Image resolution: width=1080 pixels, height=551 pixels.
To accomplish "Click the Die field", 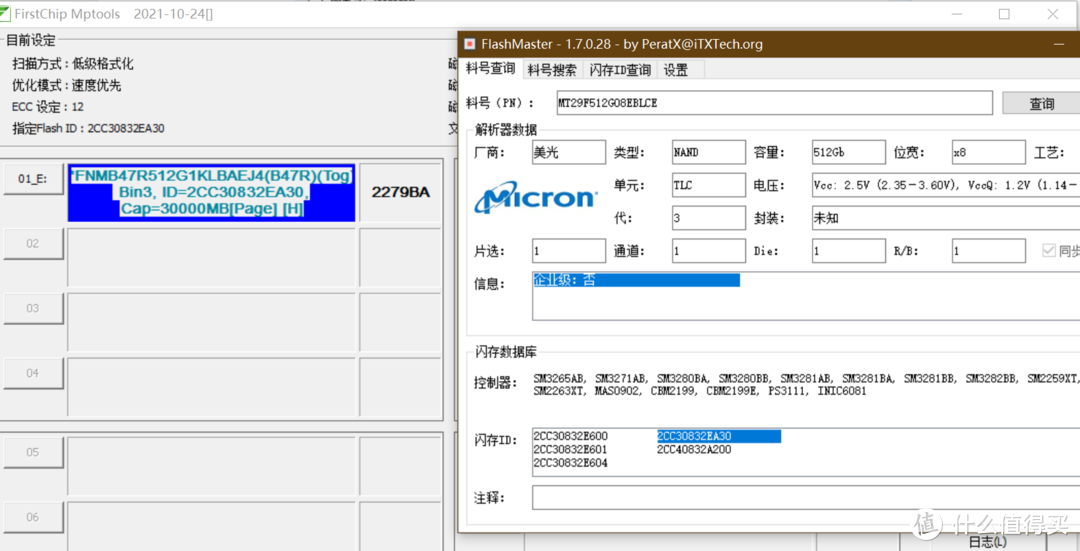I will (849, 251).
